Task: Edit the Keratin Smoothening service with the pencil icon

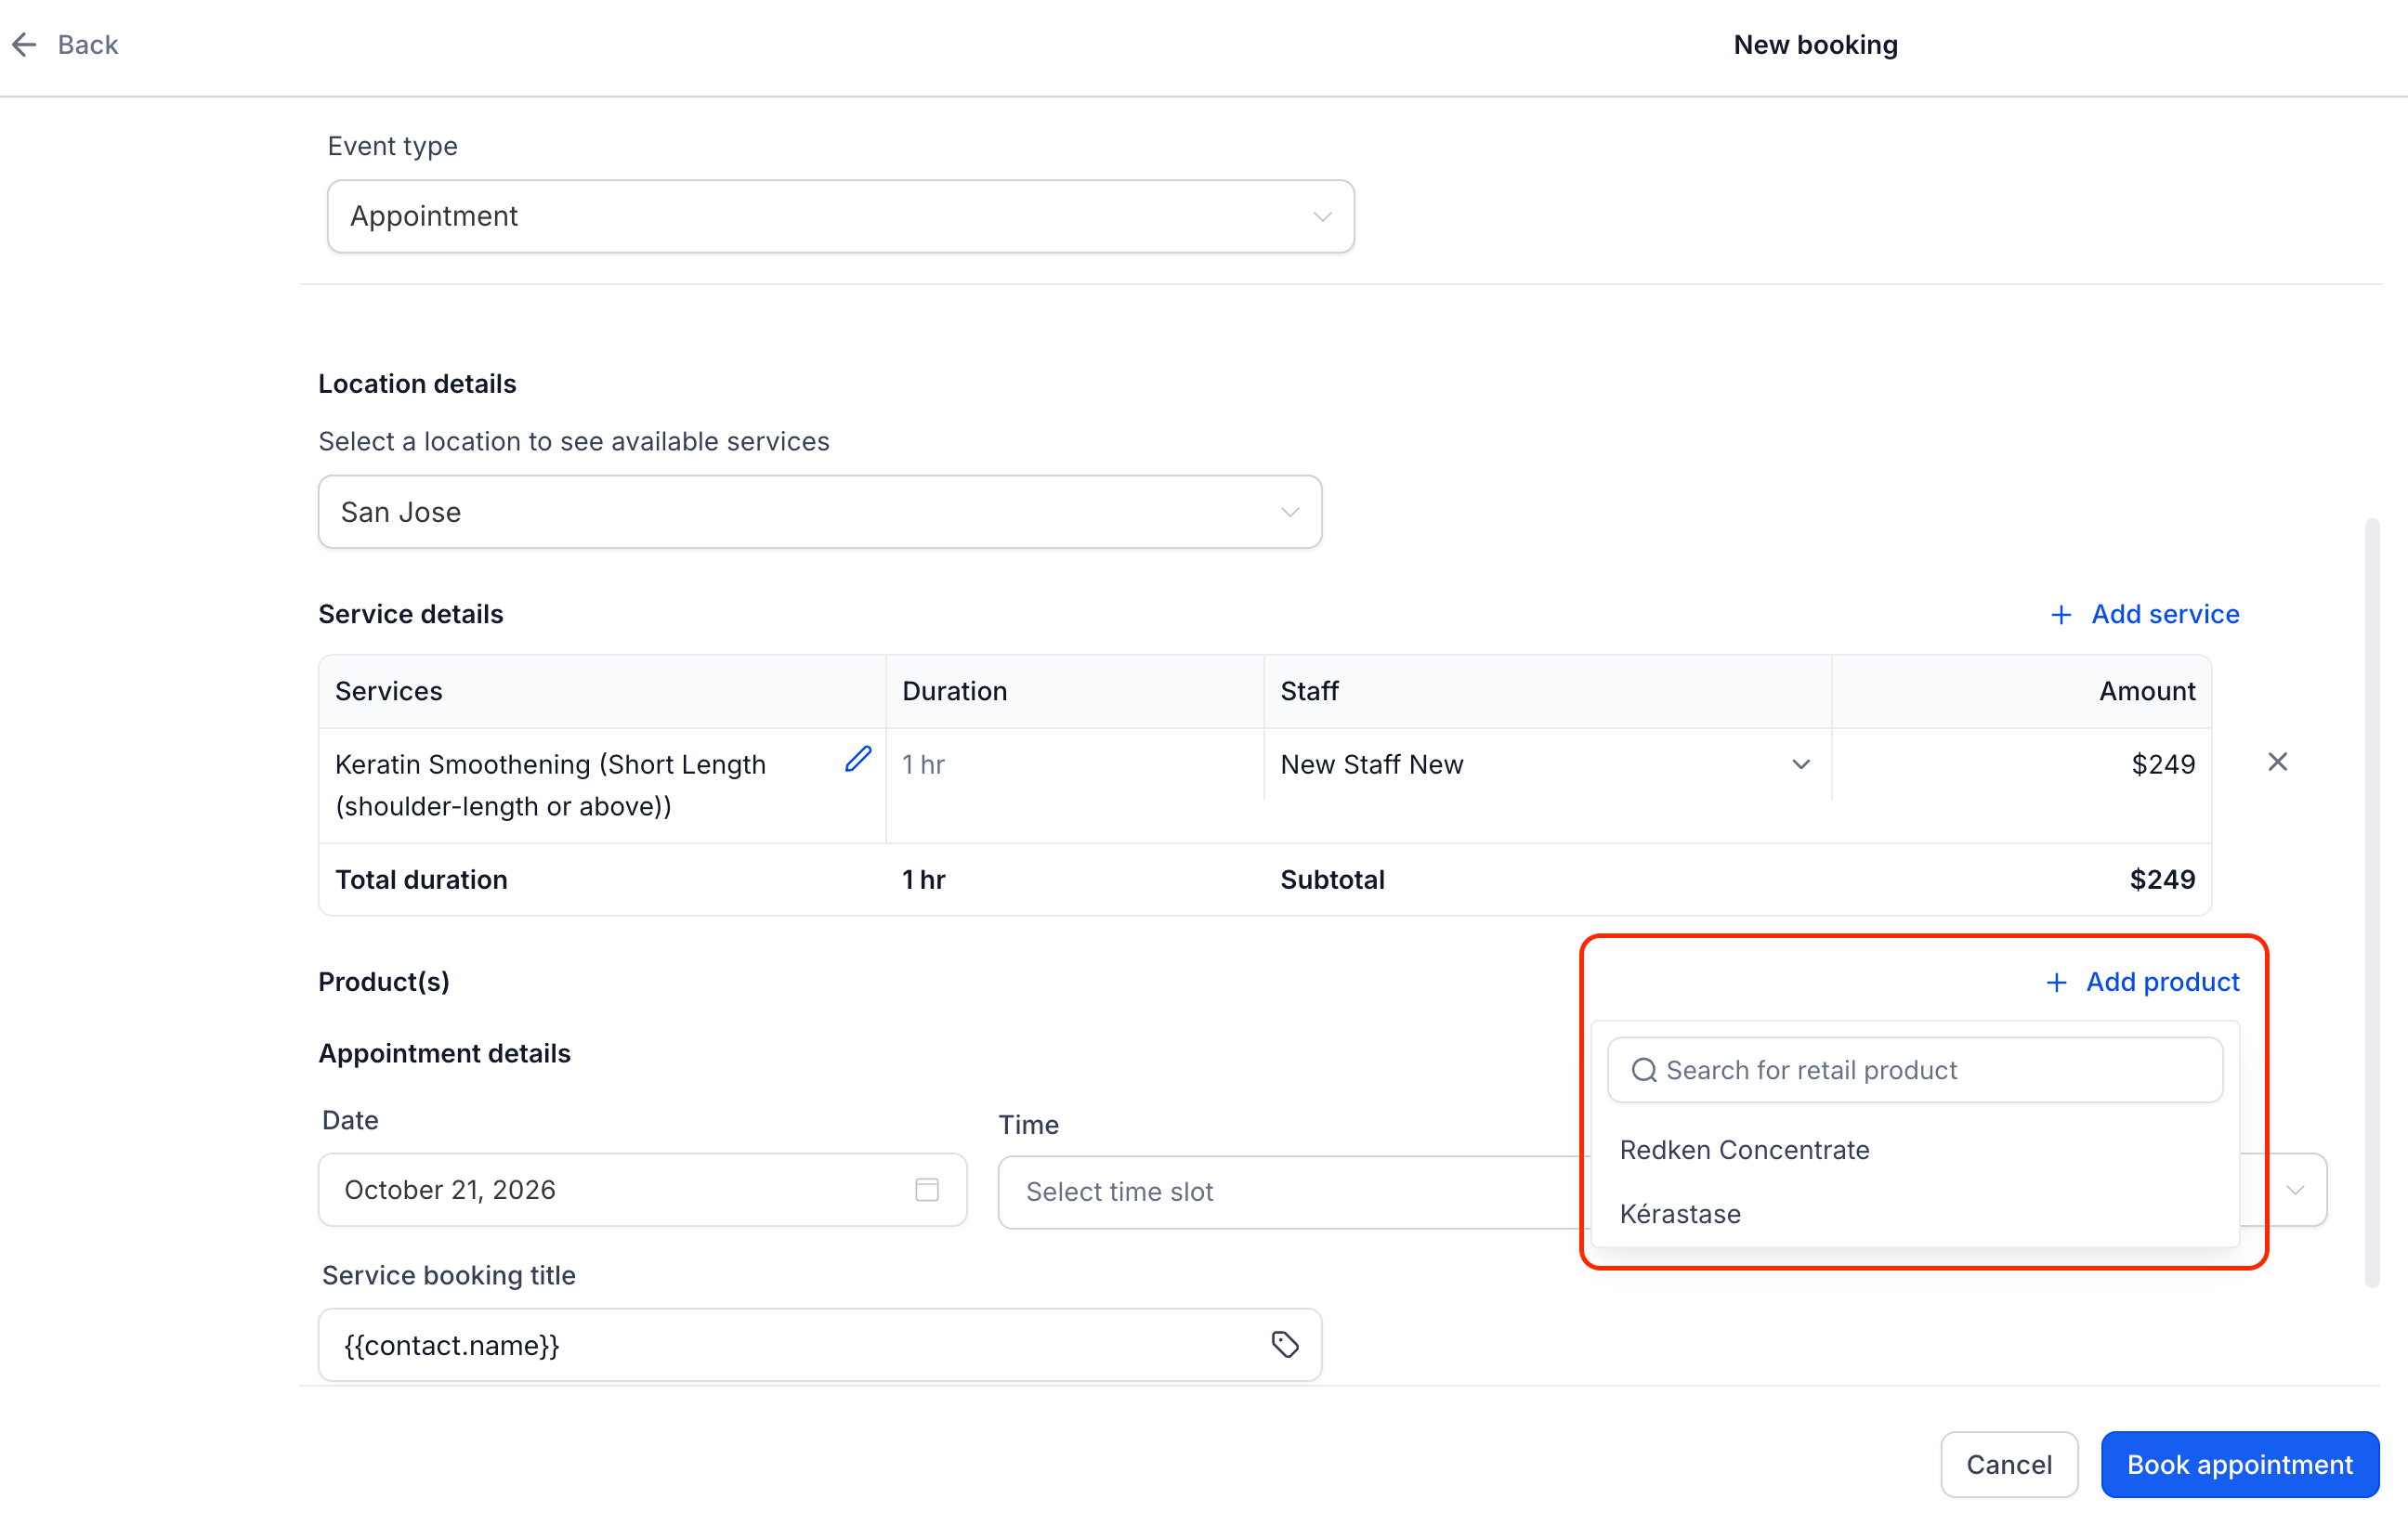Action: 857,760
